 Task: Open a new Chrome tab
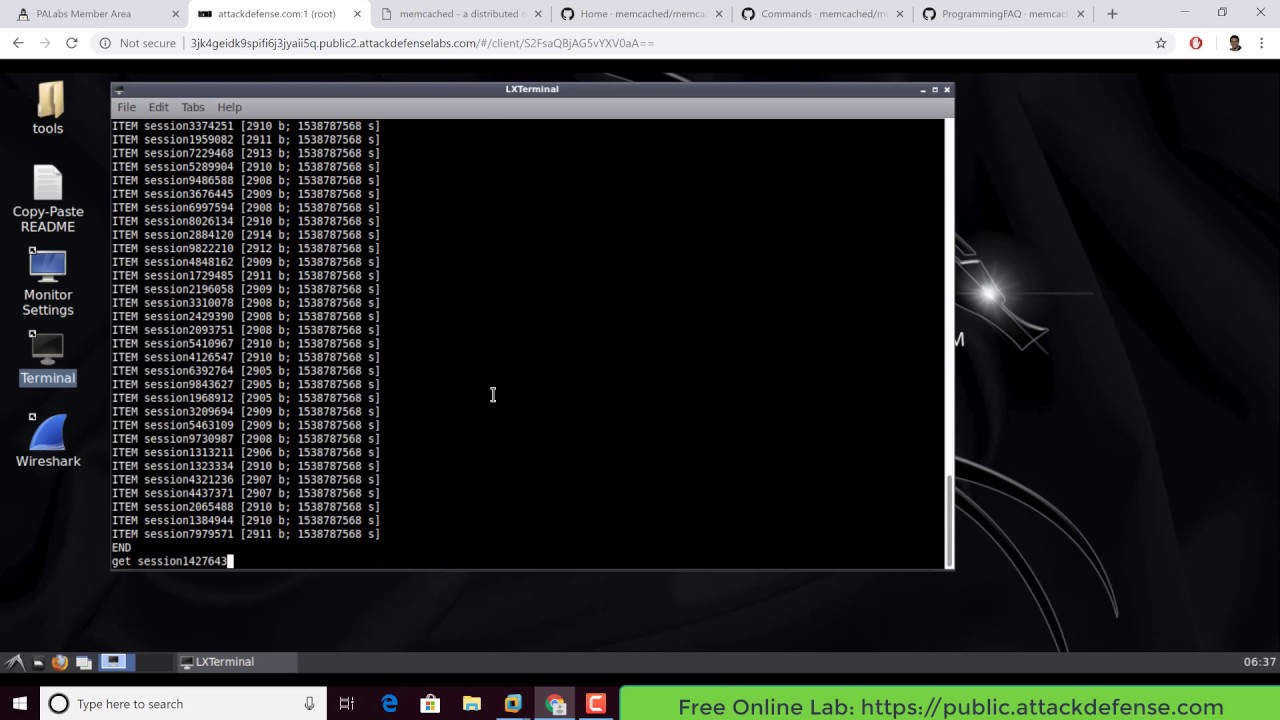[1112, 14]
